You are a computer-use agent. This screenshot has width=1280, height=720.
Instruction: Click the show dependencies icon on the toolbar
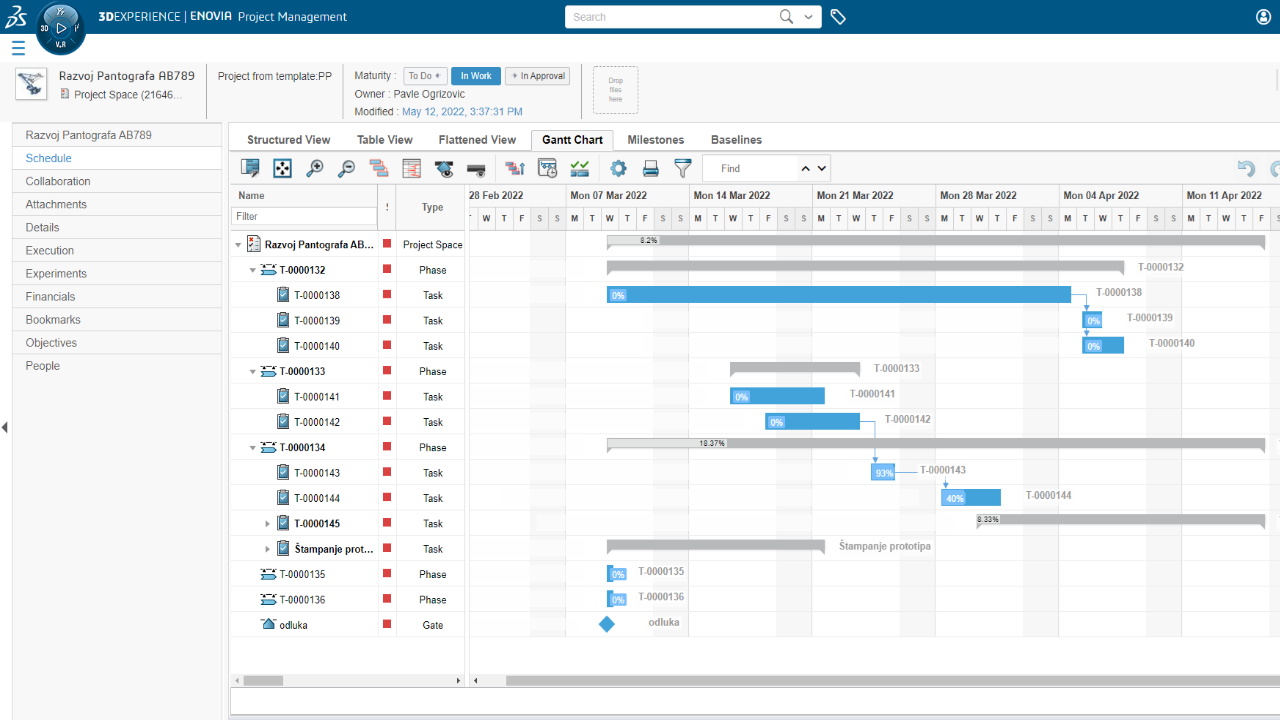(x=377, y=168)
